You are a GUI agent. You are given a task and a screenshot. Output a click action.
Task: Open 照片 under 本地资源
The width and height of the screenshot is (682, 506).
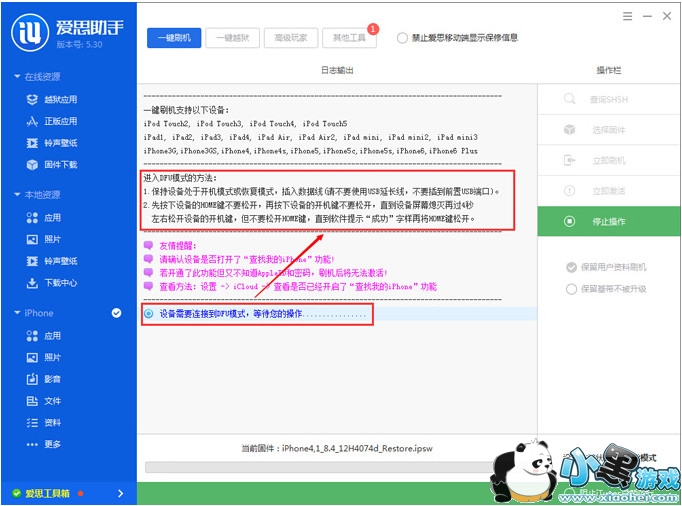(x=43, y=239)
